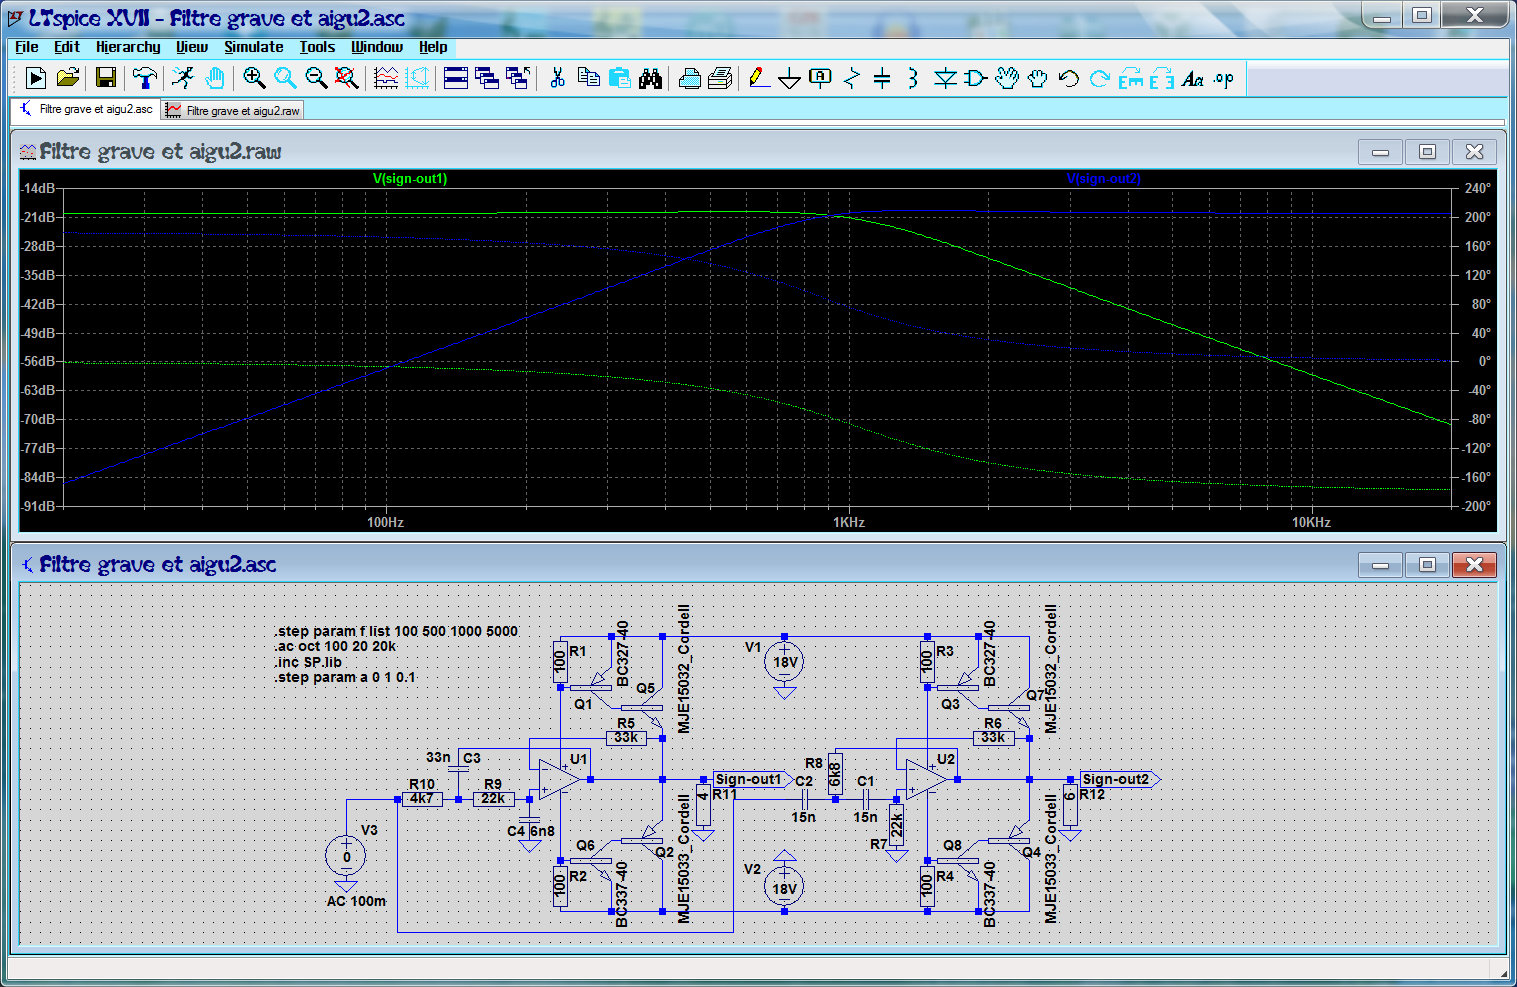
Task: Minimize the Filtre grave et aigu2.asc schematic pane
Action: [1380, 565]
